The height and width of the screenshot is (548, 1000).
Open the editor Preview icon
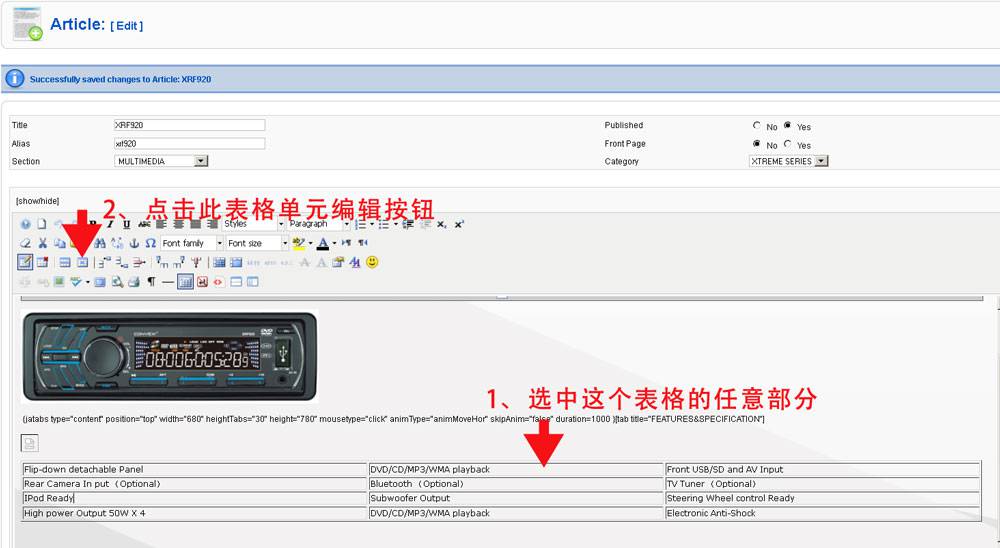pyautogui.click(x=117, y=282)
